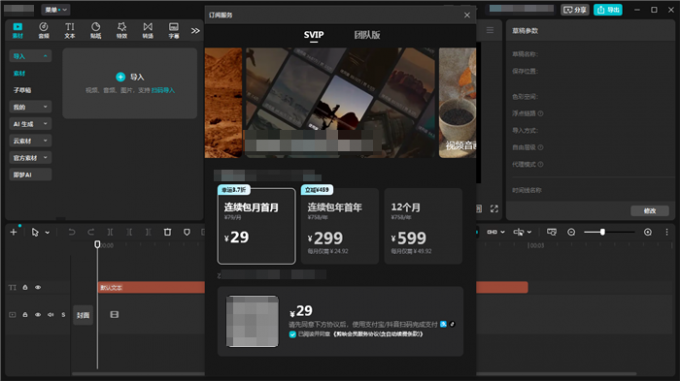Click the 封面 cover button
The width and height of the screenshot is (680, 381).
tap(83, 315)
